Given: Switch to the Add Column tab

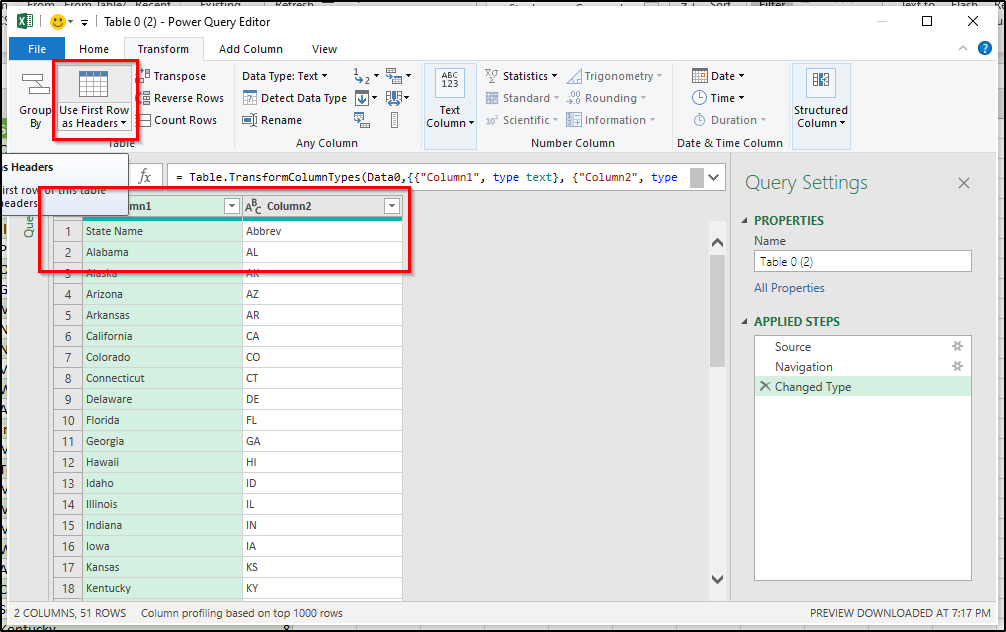Looking at the screenshot, I should pos(250,49).
